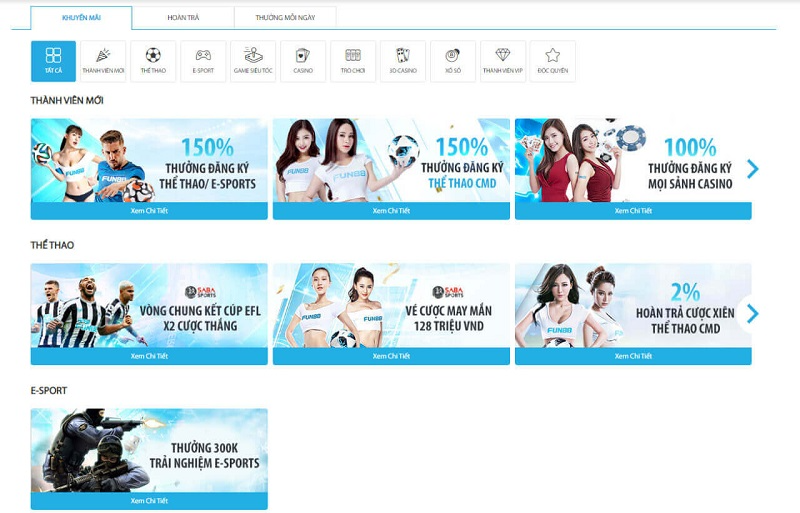
Task: Choose the Thể Thao soccer ball category
Action: click(x=153, y=61)
